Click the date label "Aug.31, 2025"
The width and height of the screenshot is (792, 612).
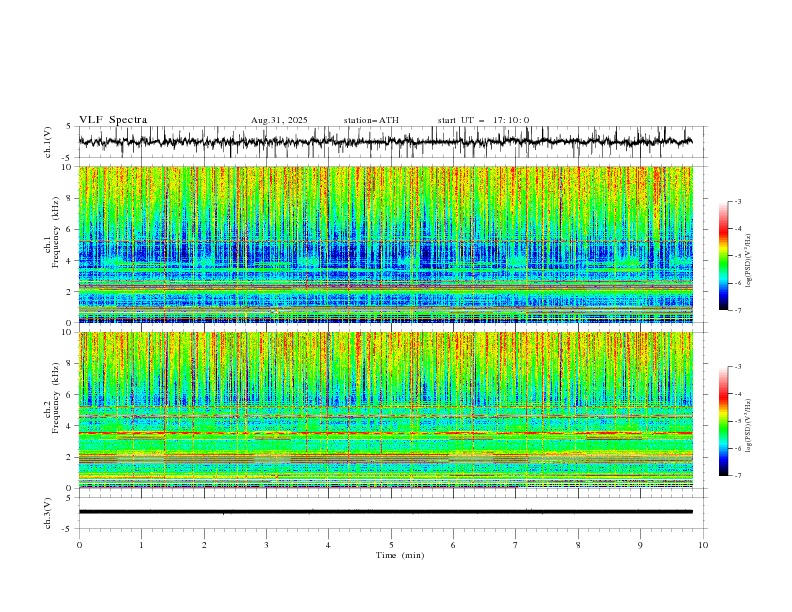(x=279, y=120)
